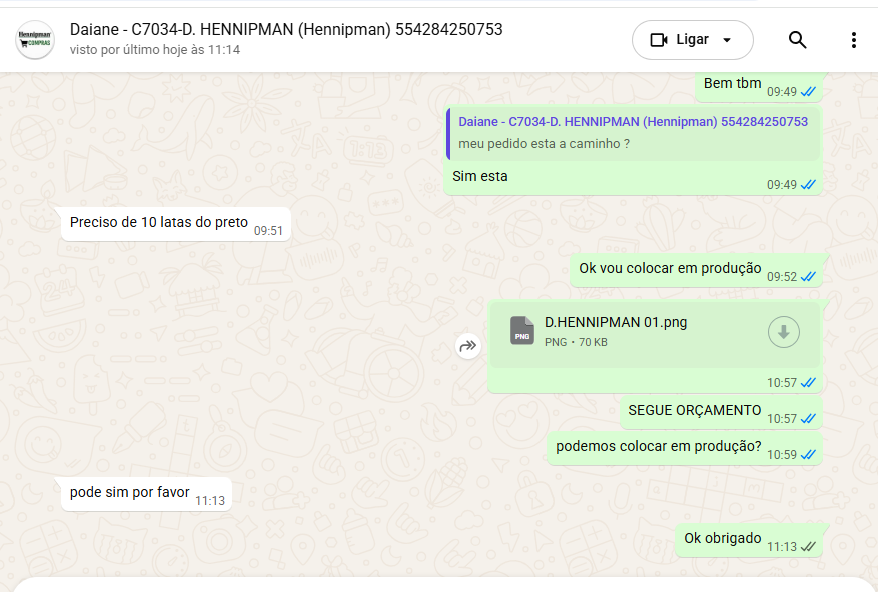Click the 'visto por último hoje às 11:14' status

(155, 50)
